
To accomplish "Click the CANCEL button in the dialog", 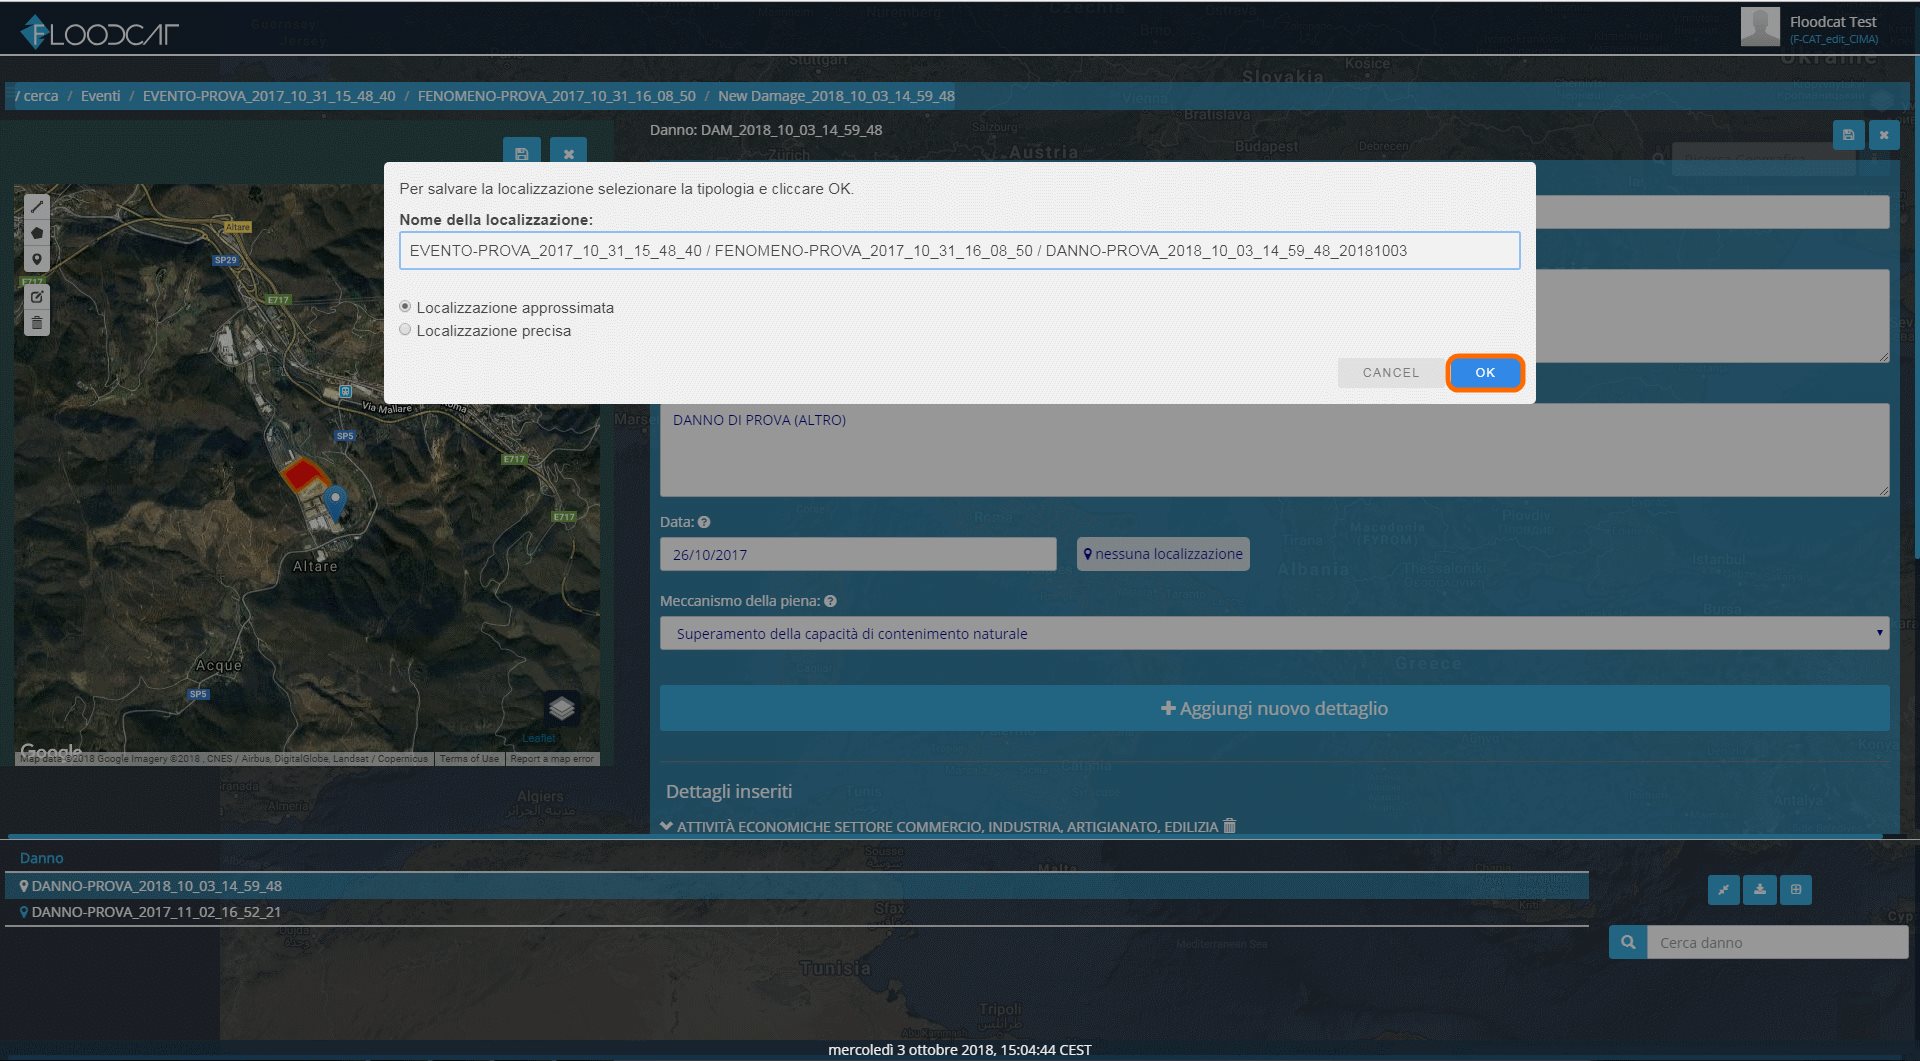I will click(1390, 372).
